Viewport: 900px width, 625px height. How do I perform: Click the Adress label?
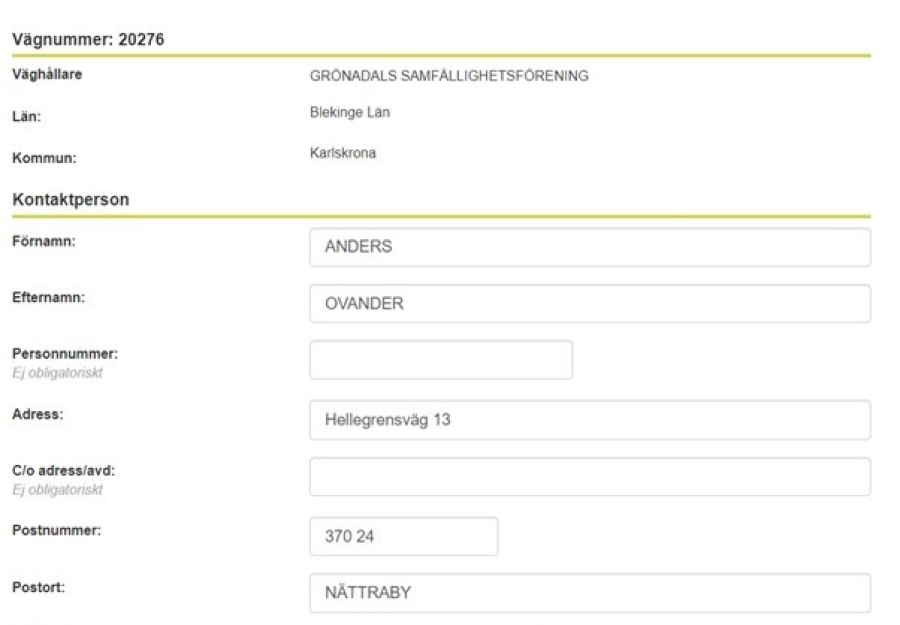pos(38,414)
